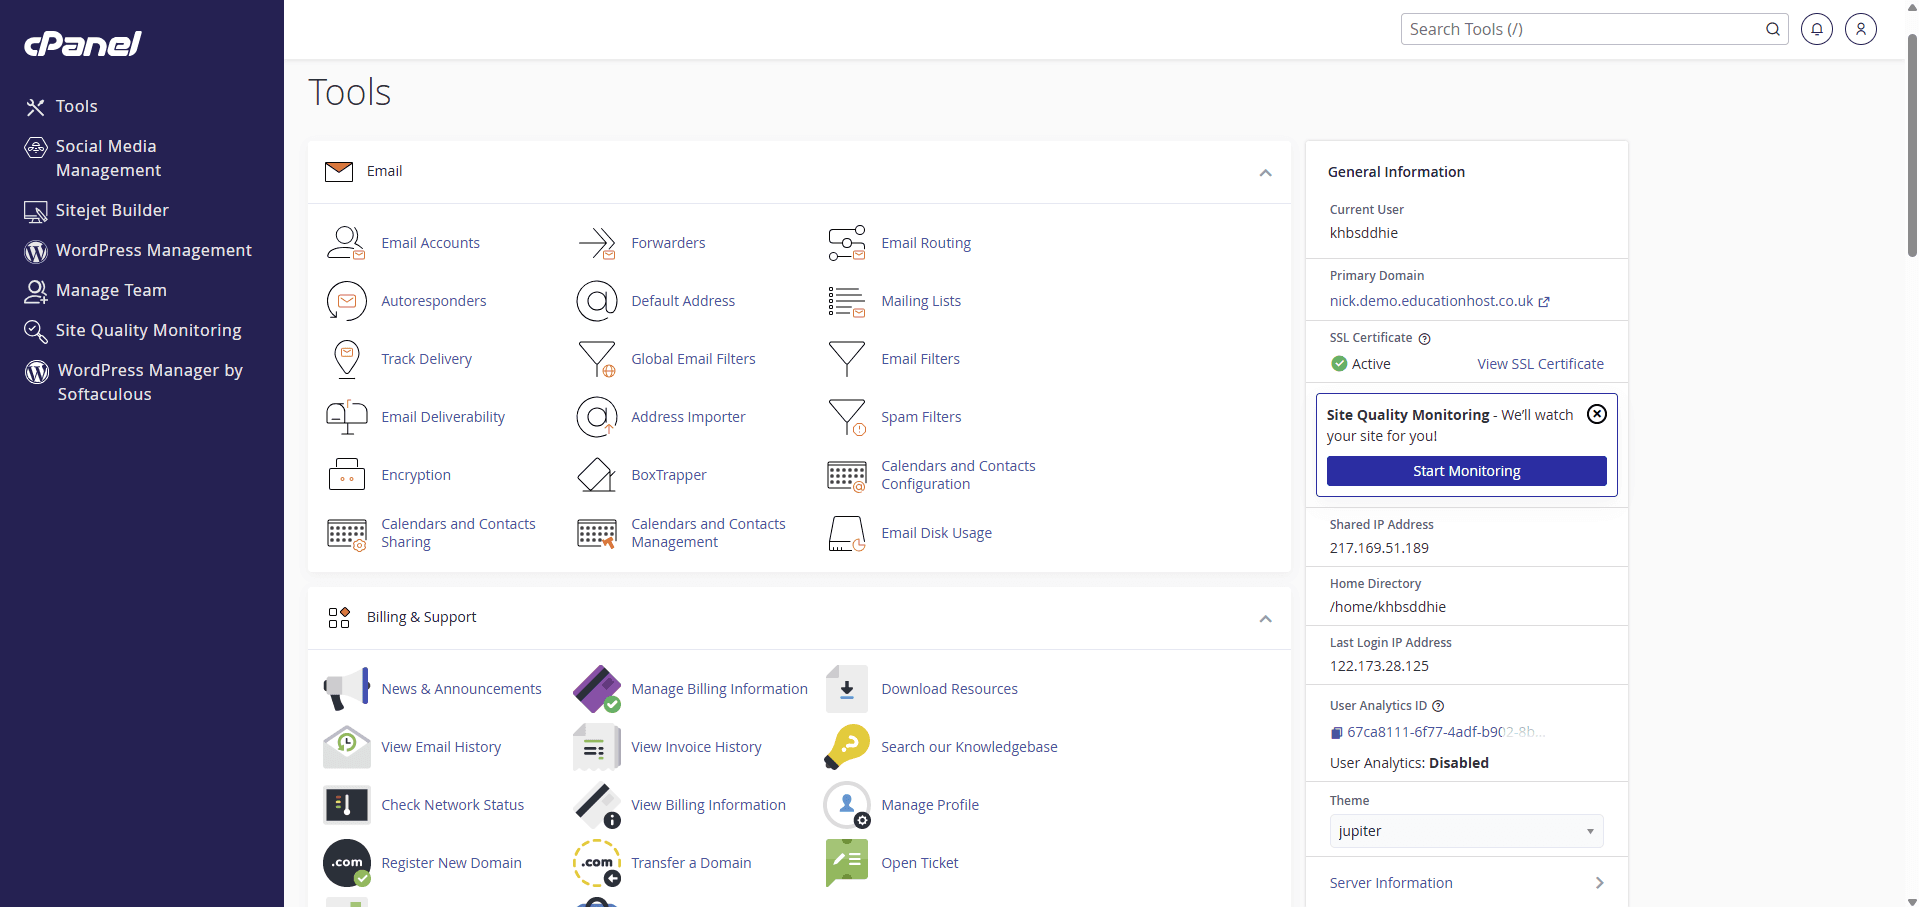Click the User Analytics ID help icon

1437,706
